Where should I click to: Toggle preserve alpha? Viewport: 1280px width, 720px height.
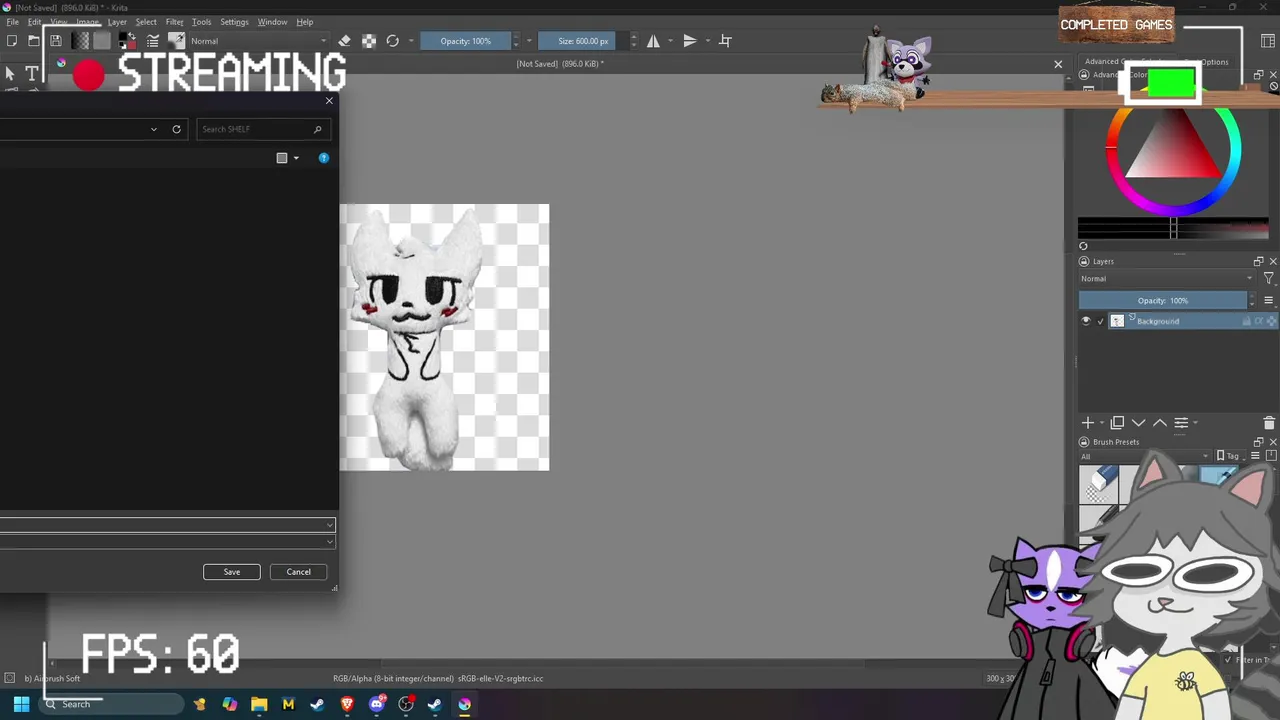(369, 41)
